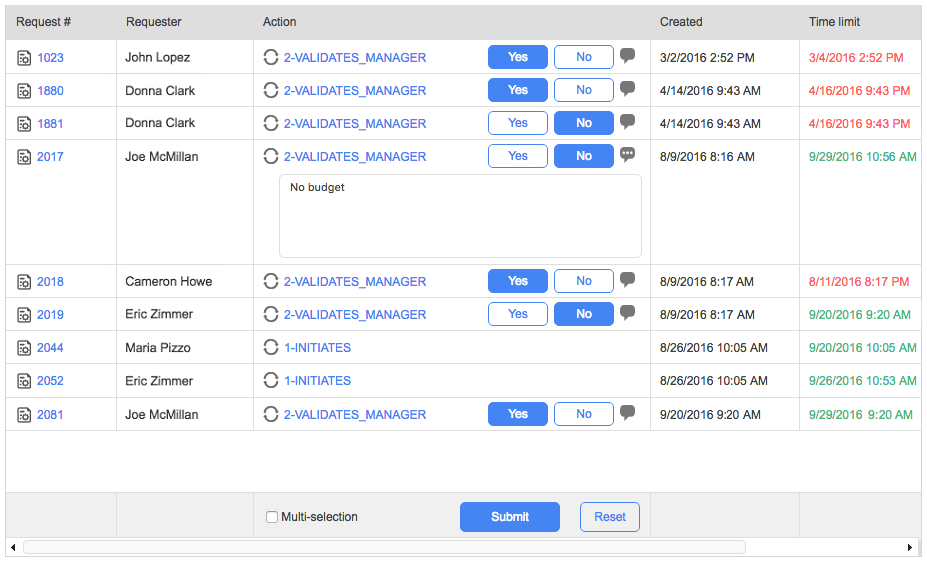This screenshot has width=927, height=561.
Task: Click the filled comment icon for request 2017
Action: coord(627,155)
